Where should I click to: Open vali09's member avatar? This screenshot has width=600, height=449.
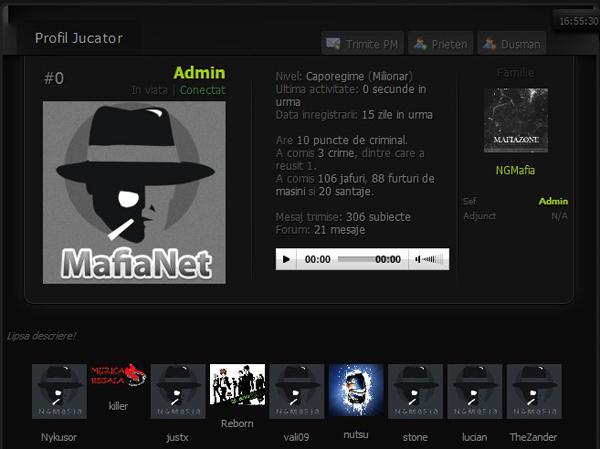(296, 391)
